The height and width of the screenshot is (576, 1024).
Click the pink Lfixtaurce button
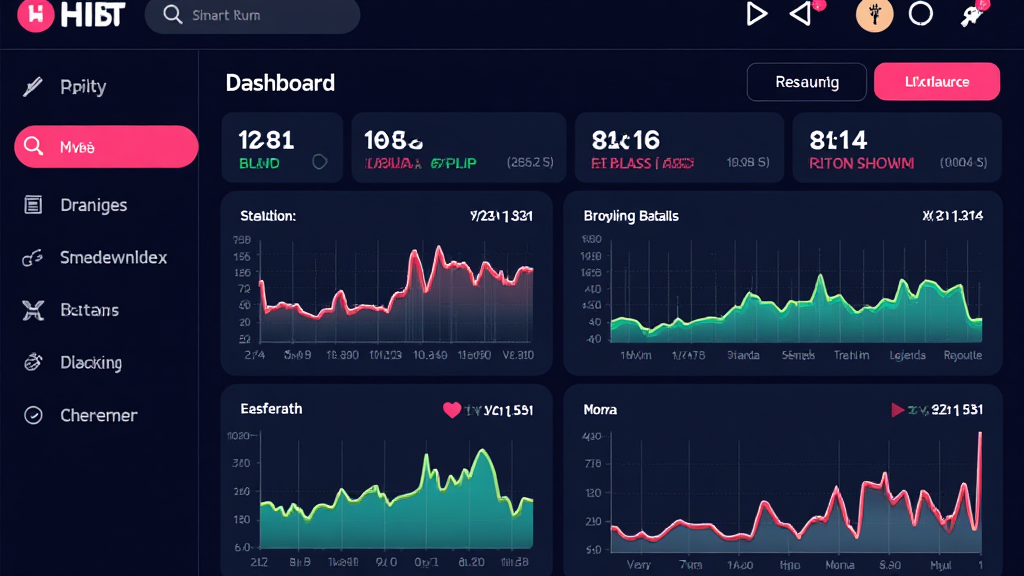point(936,82)
